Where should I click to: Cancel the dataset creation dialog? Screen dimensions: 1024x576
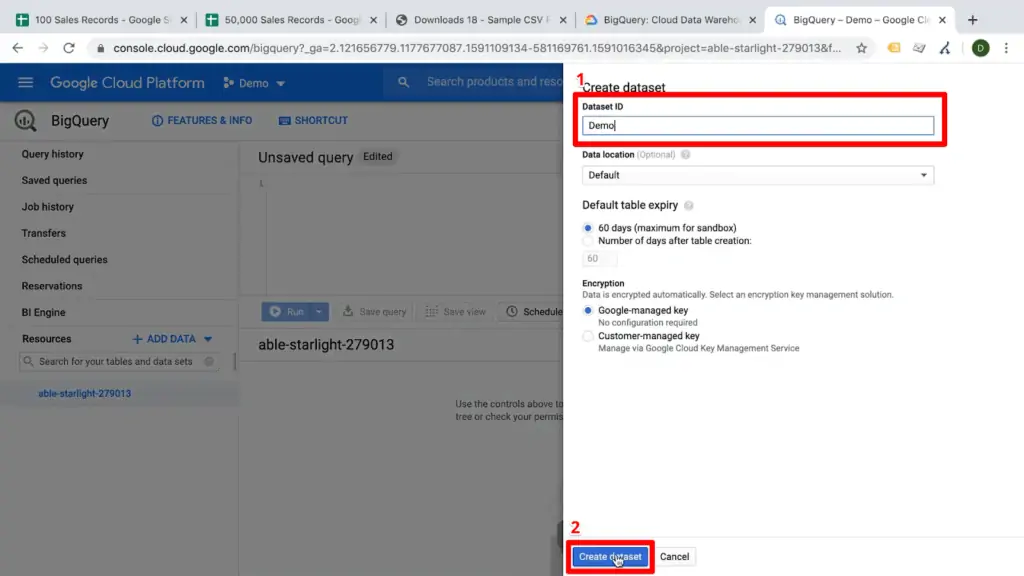(x=675, y=556)
